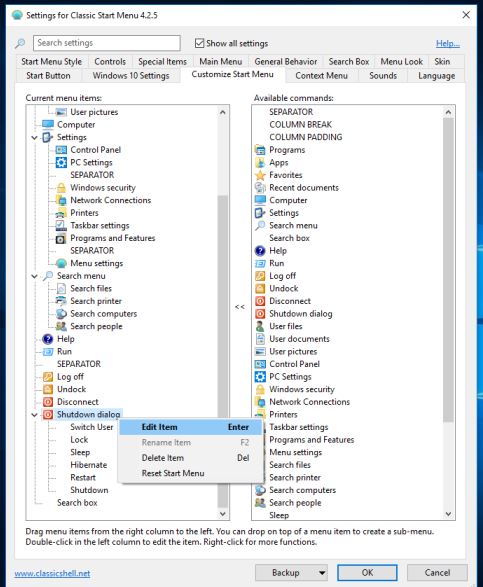The image size is (483, 587).
Task: Switch to the Language tab
Action: [x=437, y=76]
